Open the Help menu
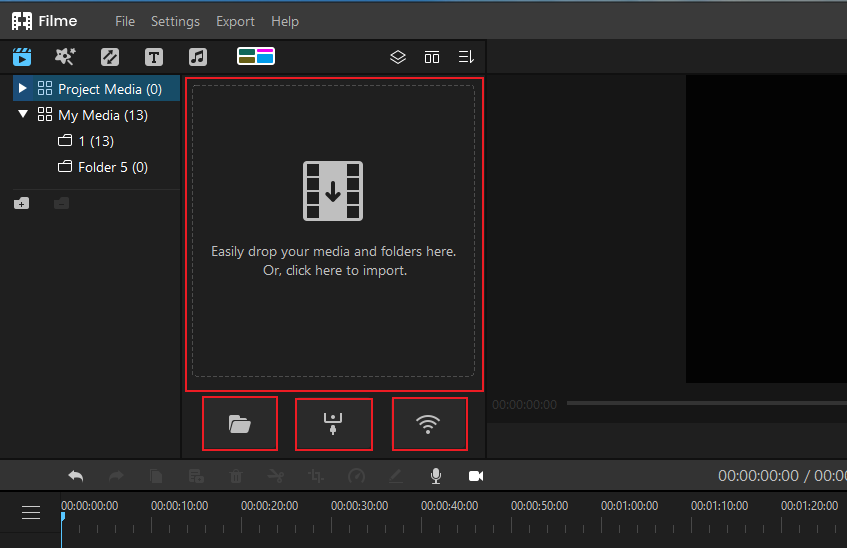This screenshot has width=847, height=548. tap(285, 21)
